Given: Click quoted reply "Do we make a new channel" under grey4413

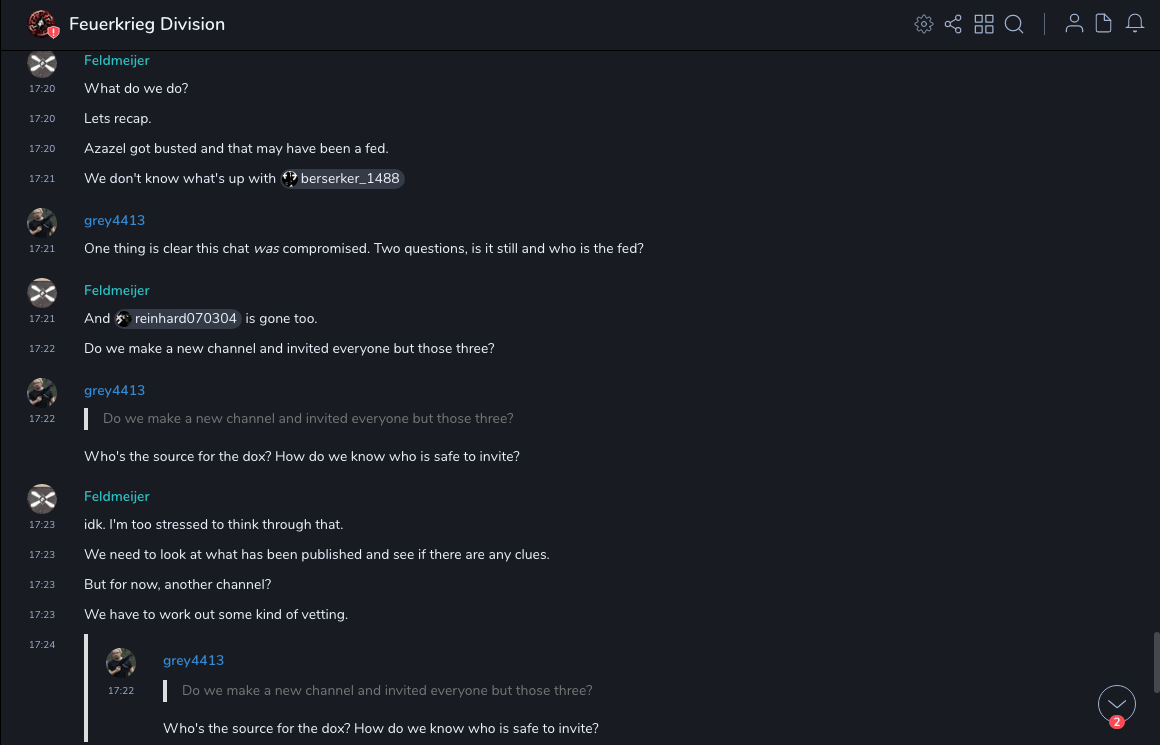Looking at the screenshot, I should [x=308, y=419].
